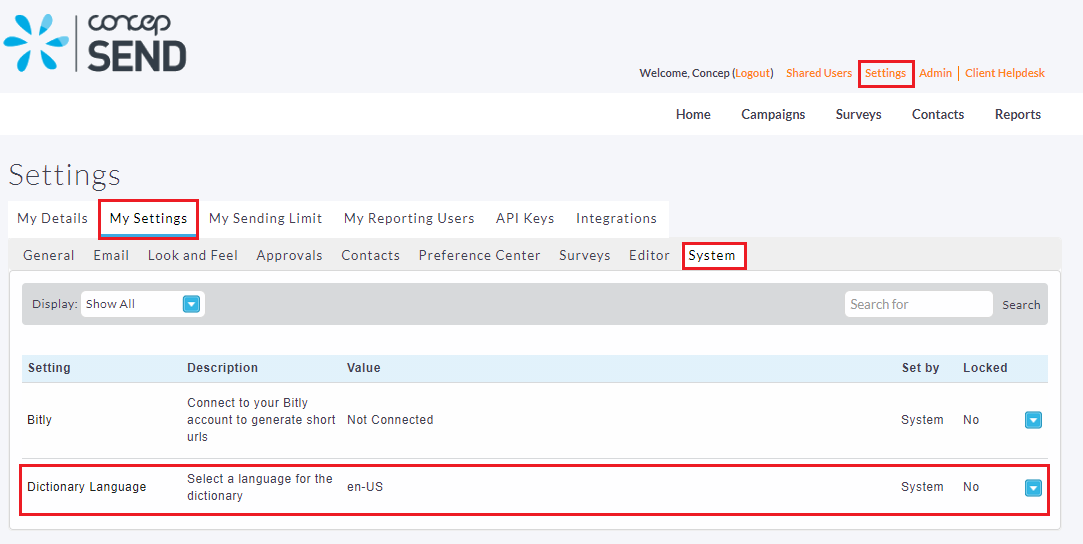1083x544 pixels.
Task: Open the Settings link in header
Action: pyautogui.click(x=885, y=73)
